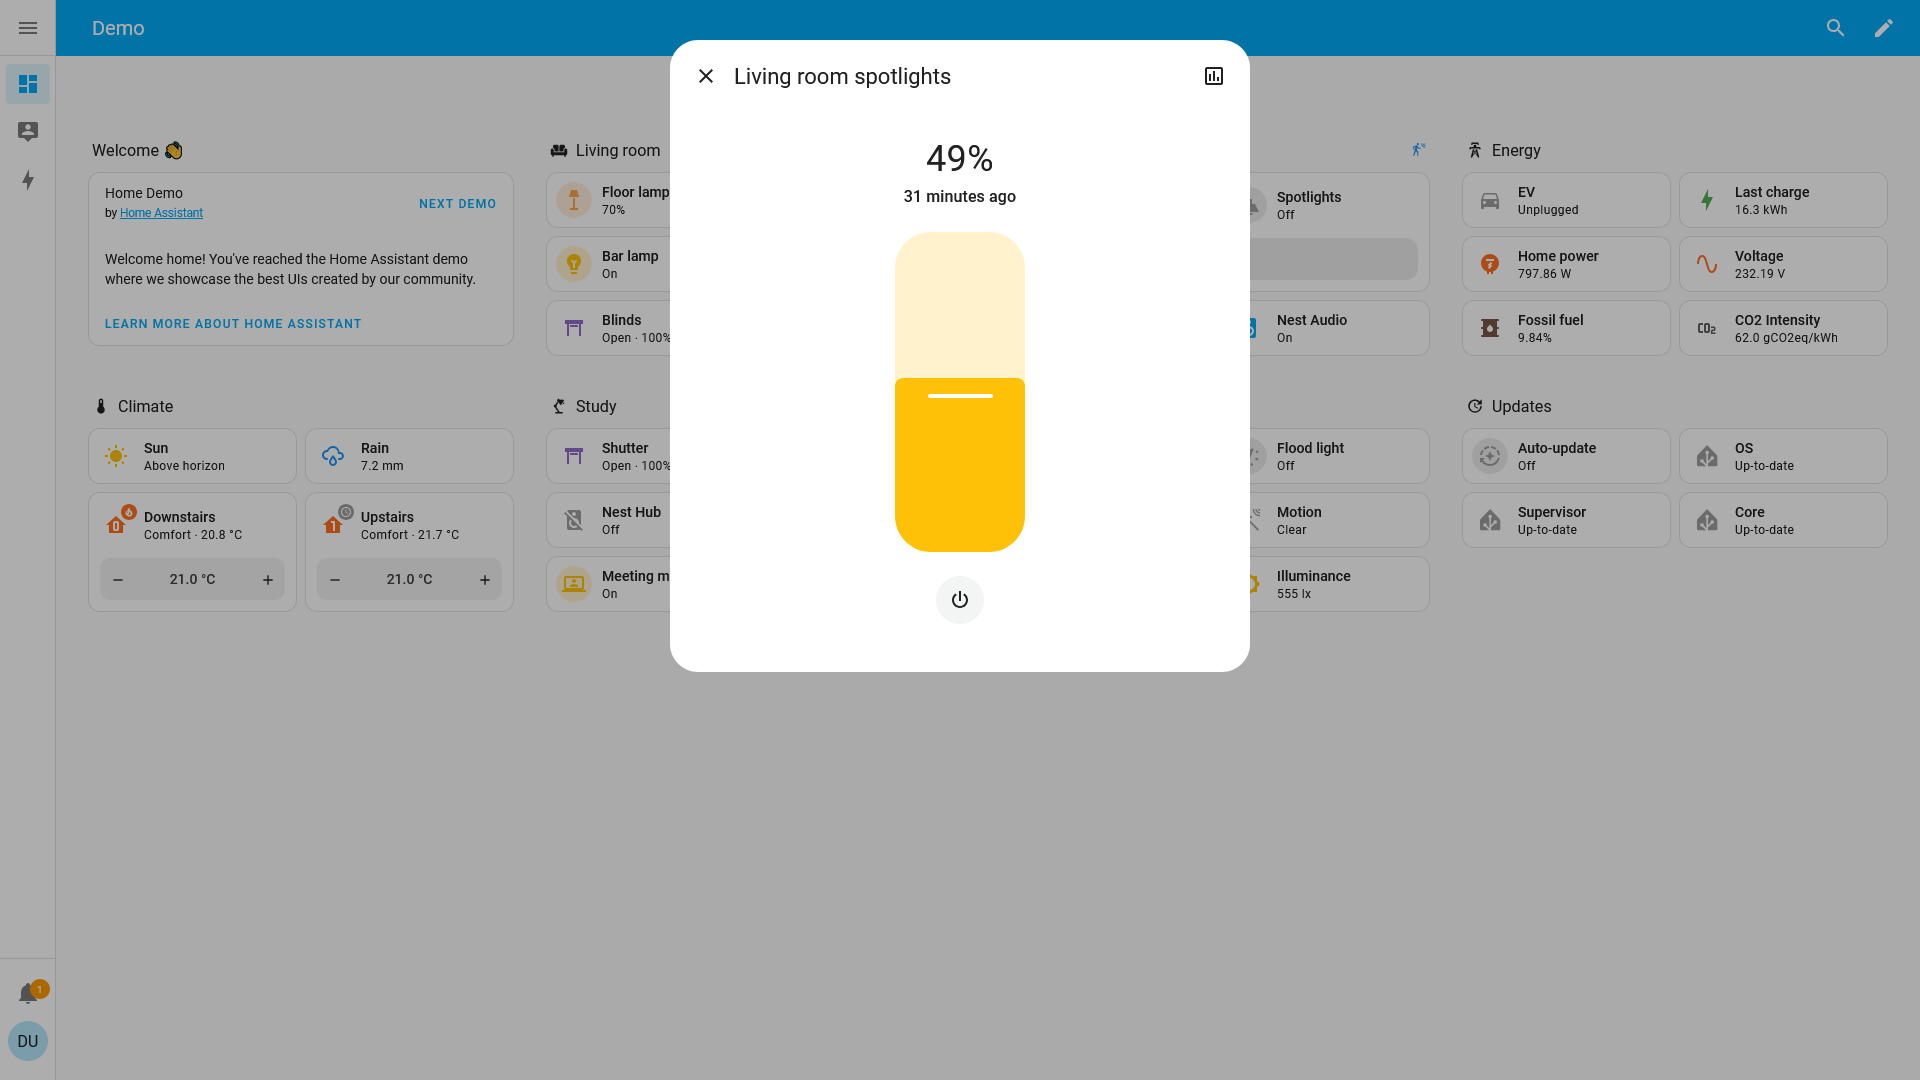Open the Home Assistant hyperlink
The height and width of the screenshot is (1080, 1920).
161,213
